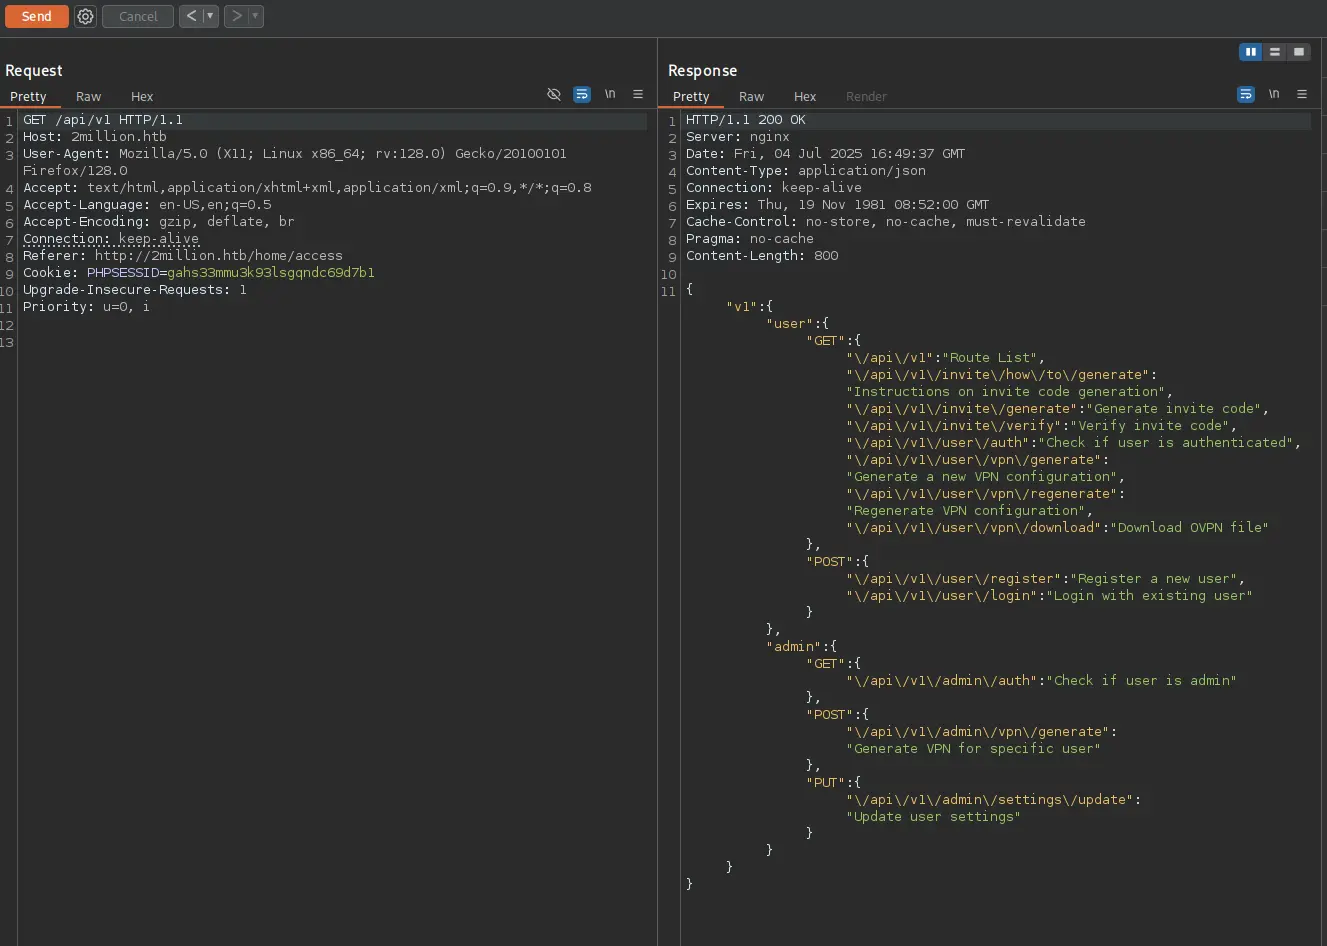Image resolution: width=1327 pixels, height=946 pixels.
Task: Click the "Verify invite code" entry
Action: coord(1150,426)
